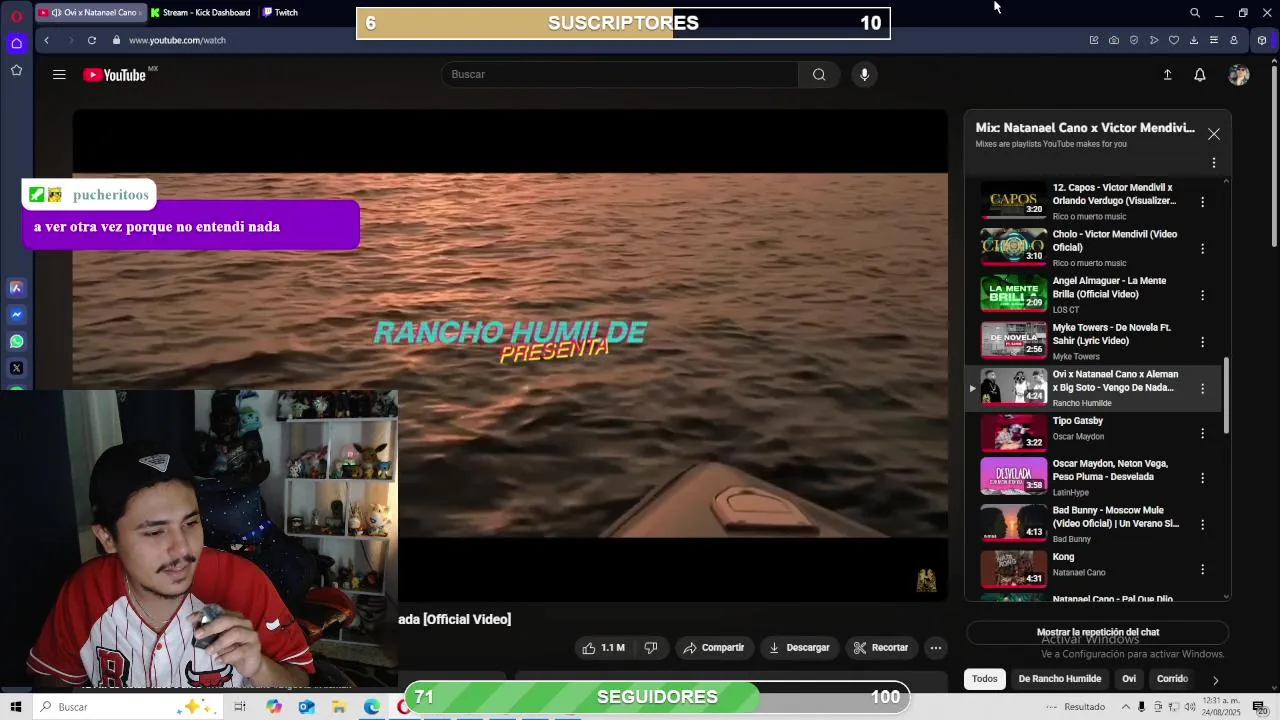The image size is (1280, 720).
Task: Open Opera sidebar home/start page icon
Action: [16, 43]
